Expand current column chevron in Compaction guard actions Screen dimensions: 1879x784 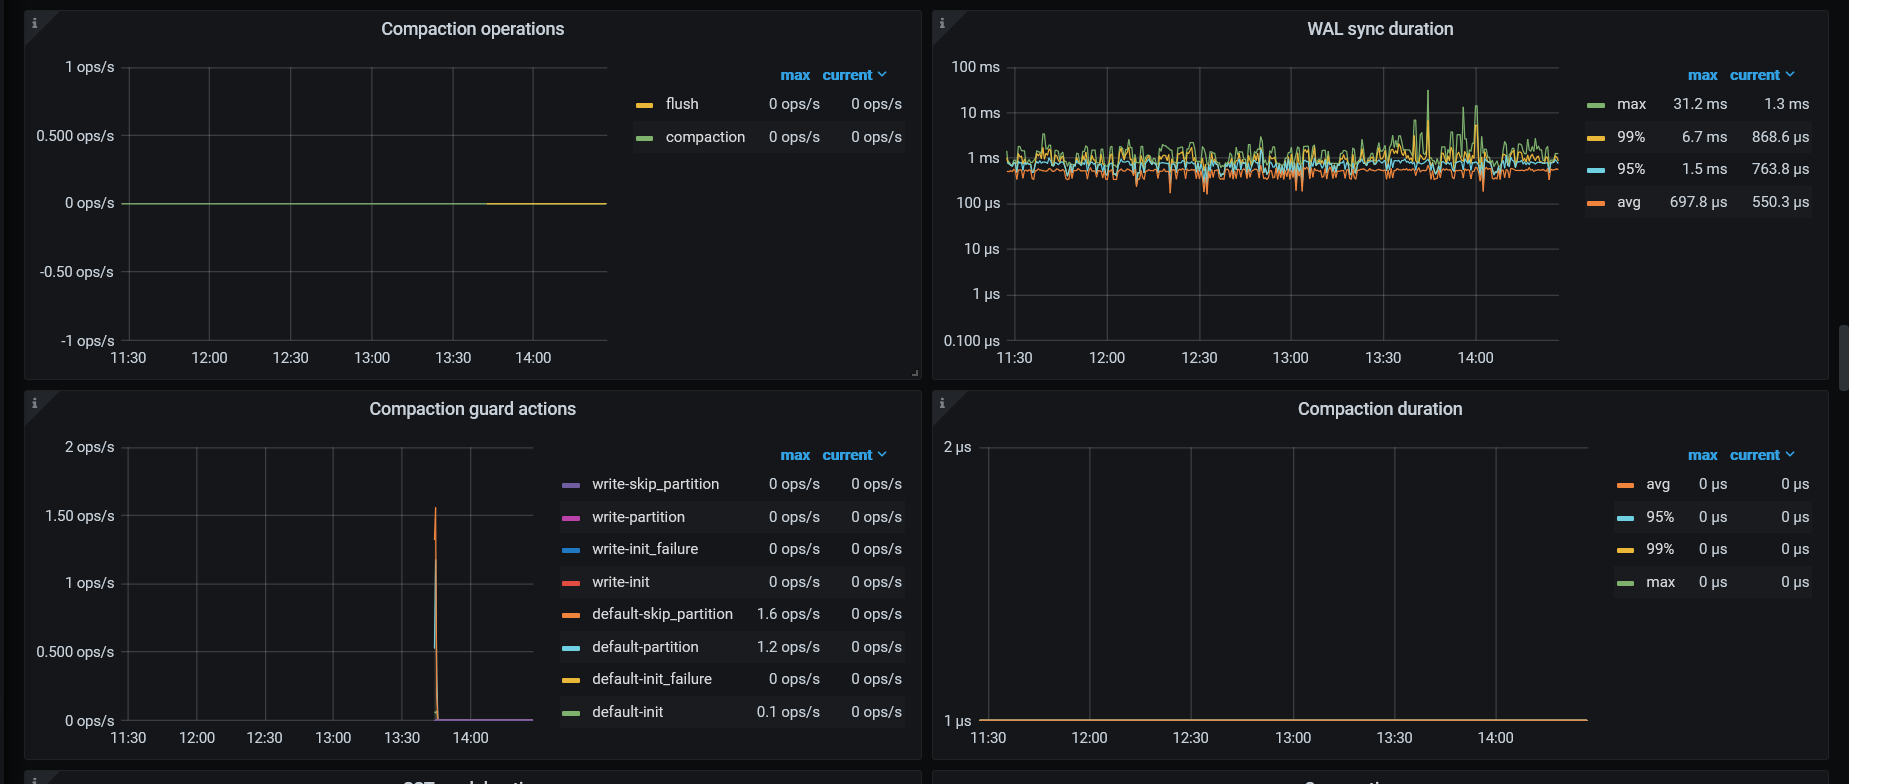[882, 455]
